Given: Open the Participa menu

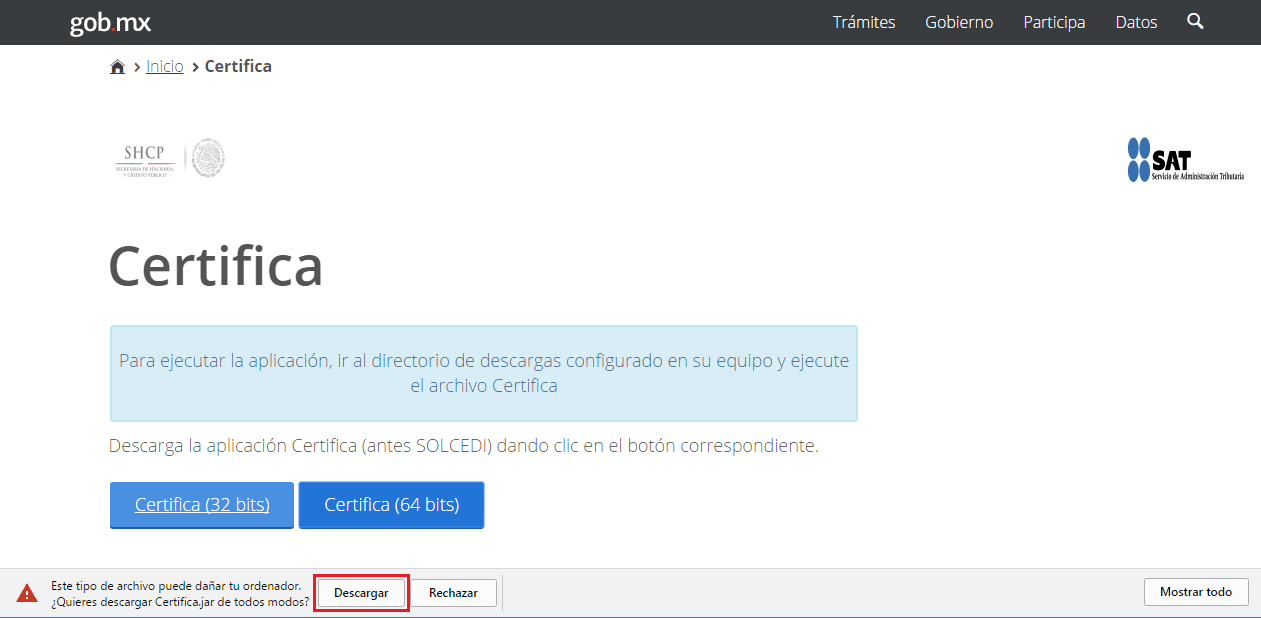Looking at the screenshot, I should tap(1054, 22).
